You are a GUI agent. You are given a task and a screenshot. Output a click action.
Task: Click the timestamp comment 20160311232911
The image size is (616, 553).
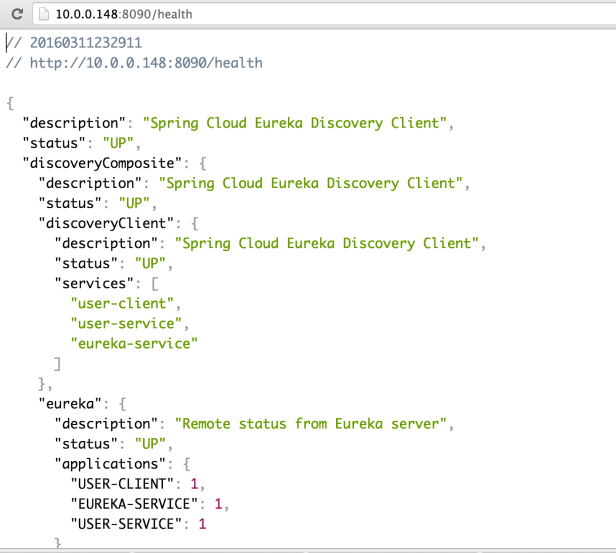(84, 43)
